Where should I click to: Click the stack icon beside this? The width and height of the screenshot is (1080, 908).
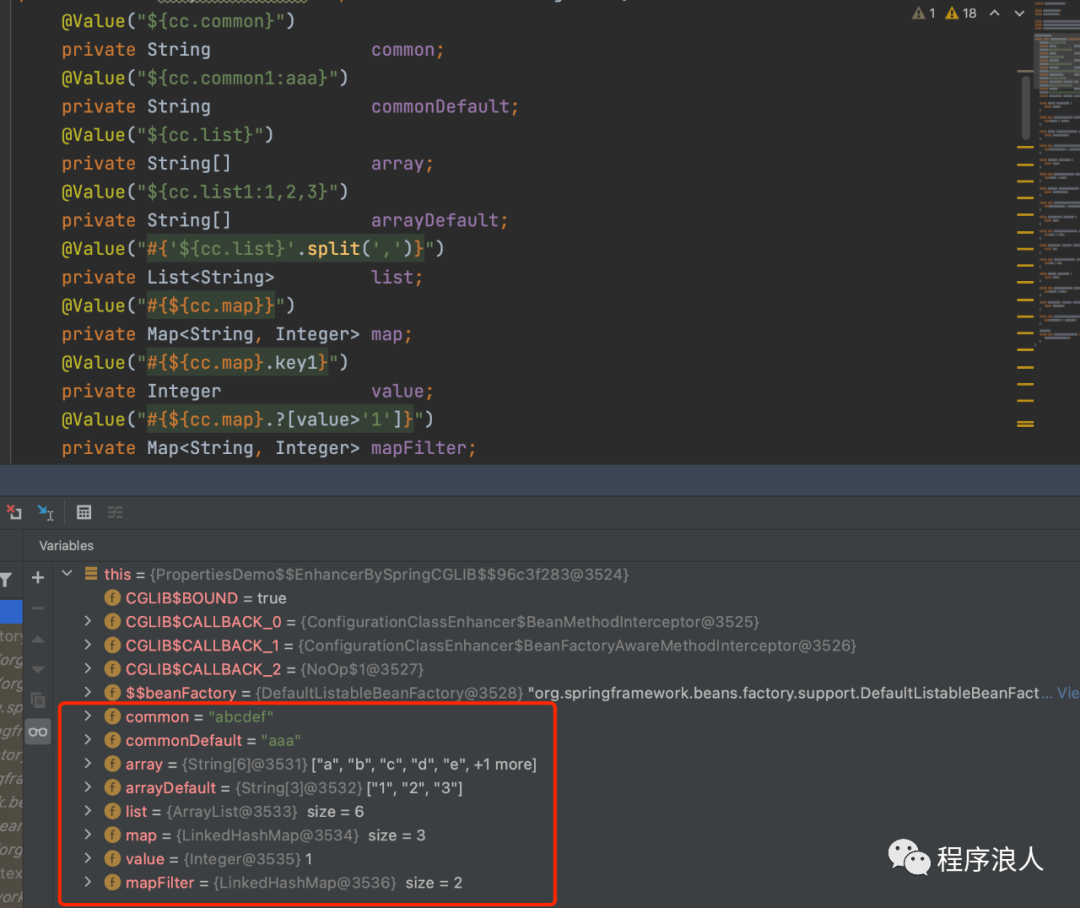point(91,573)
